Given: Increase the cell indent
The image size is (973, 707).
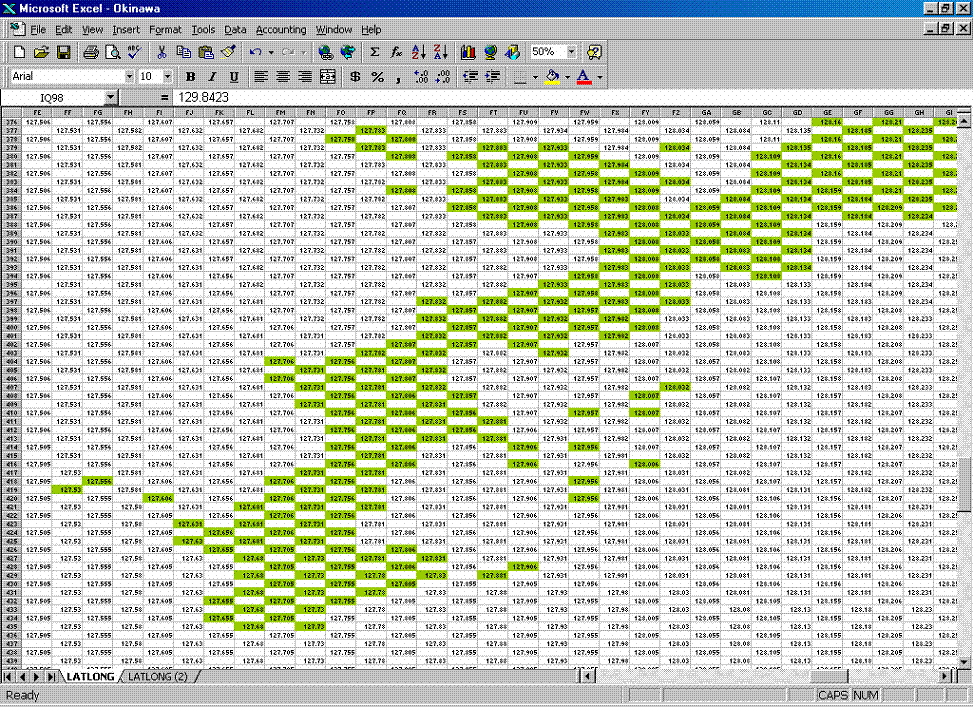Looking at the screenshot, I should click(x=493, y=76).
